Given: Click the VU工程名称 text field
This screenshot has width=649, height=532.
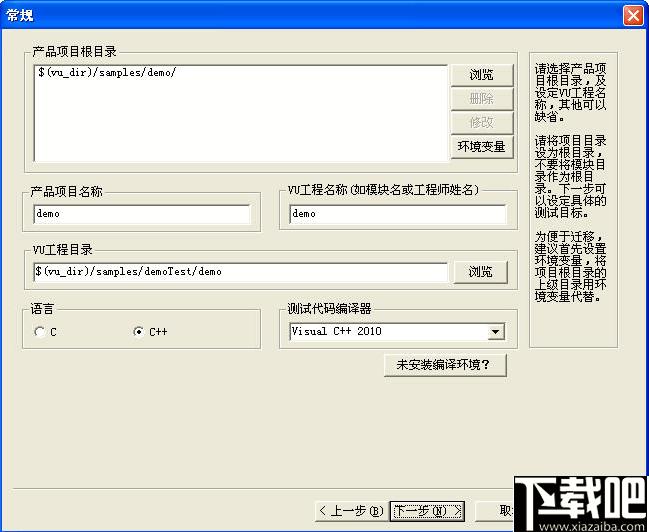Looking at the screenshot, I should click(x=397, y=213).
